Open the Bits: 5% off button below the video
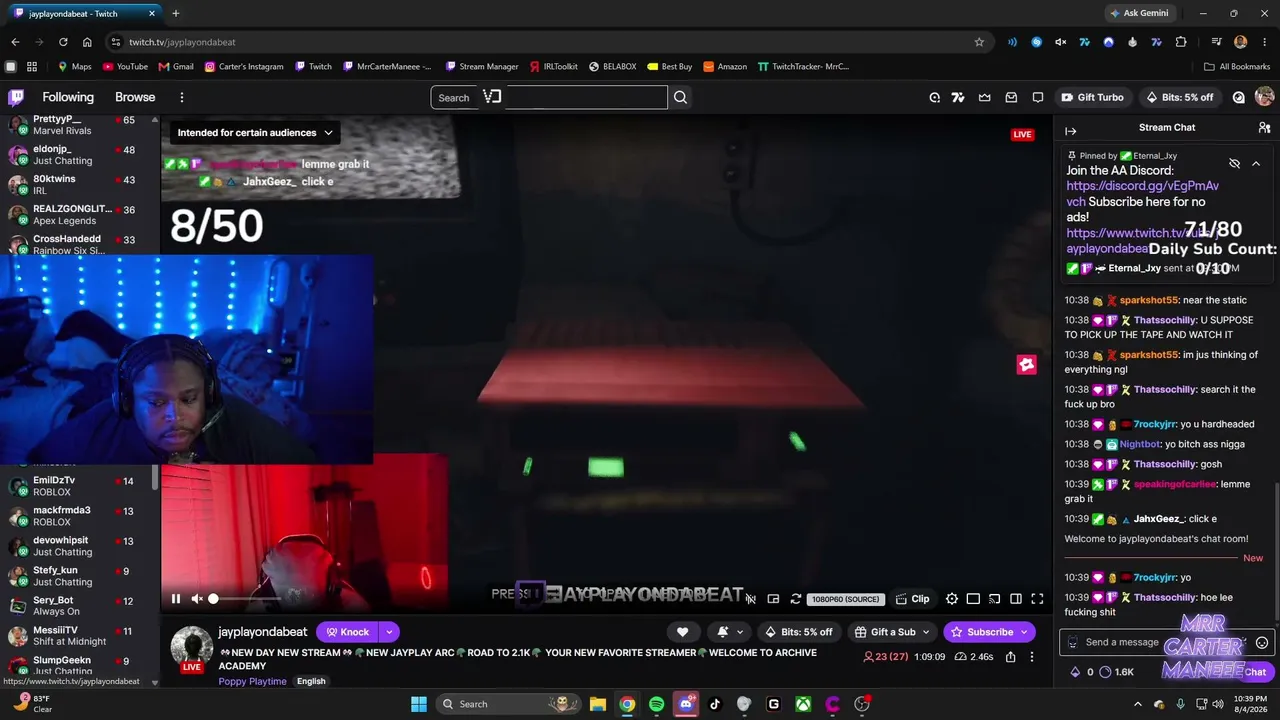The height and width of the screenshot is (720, 1280). tap(798, 632)
